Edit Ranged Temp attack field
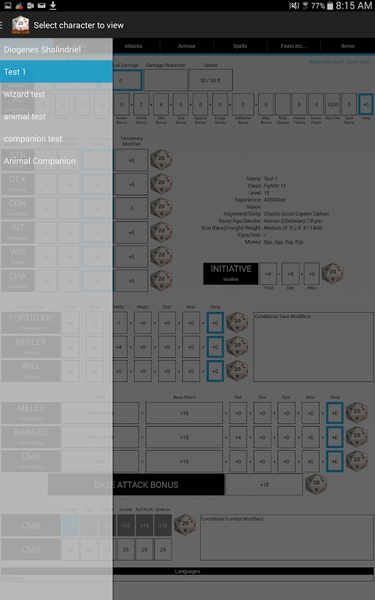 pos(334,437)
